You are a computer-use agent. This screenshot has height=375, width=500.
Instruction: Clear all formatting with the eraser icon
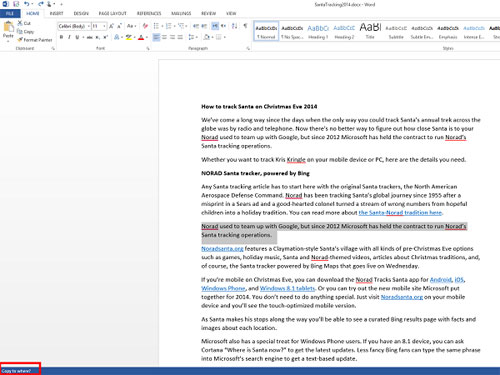tap(145, 26)
